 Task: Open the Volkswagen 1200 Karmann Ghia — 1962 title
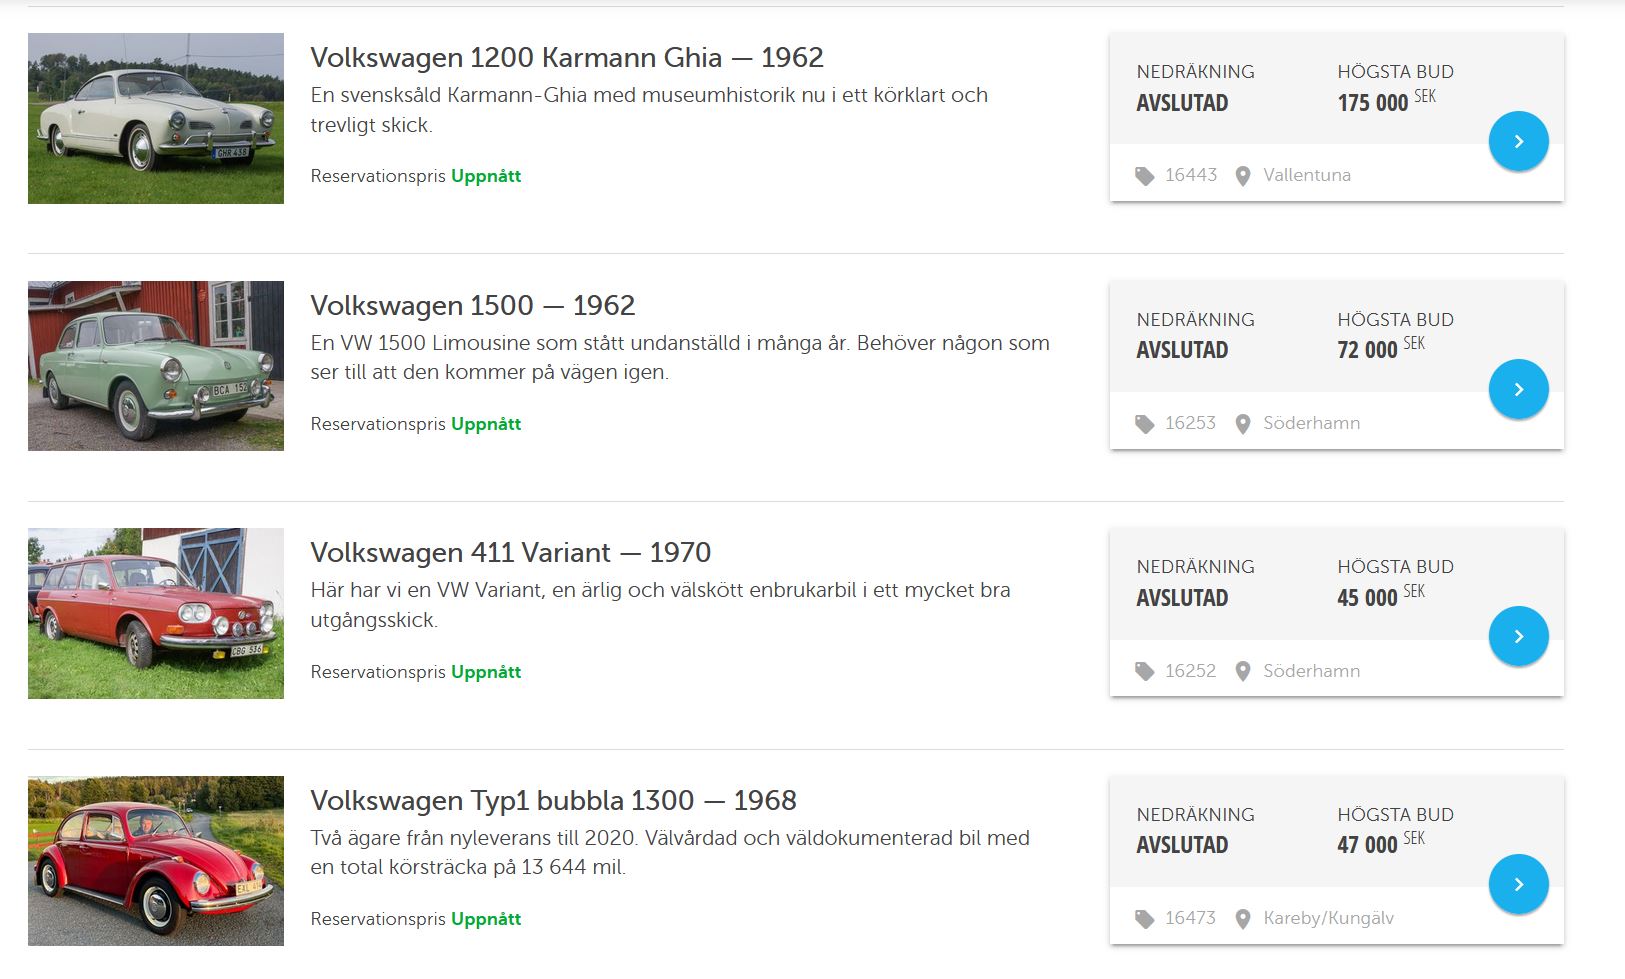566,58
